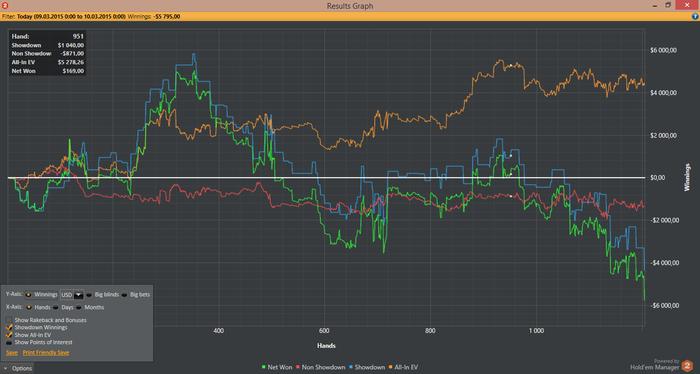
Task: Select Big bets for the Y-axis
Action: pyautogui.click(x=125, y=295)
